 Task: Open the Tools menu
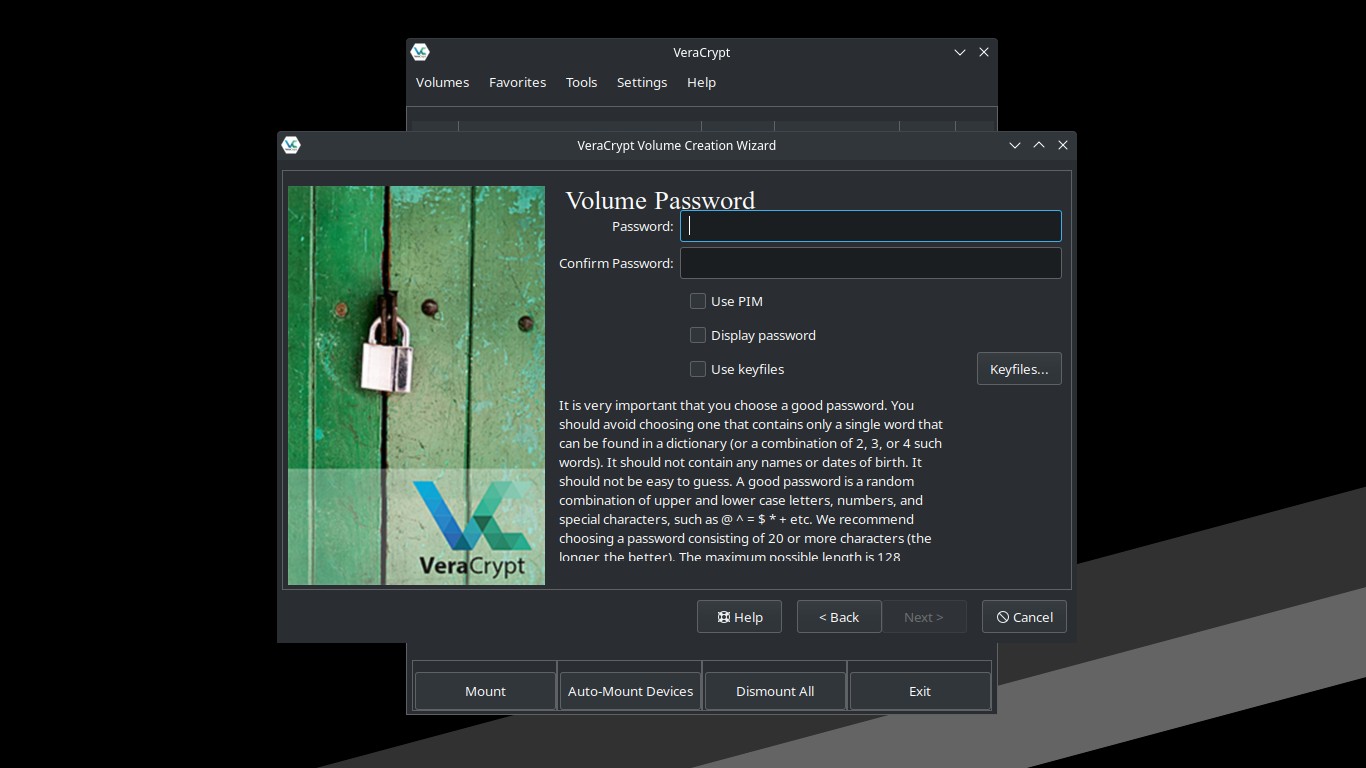pos(581,82)
